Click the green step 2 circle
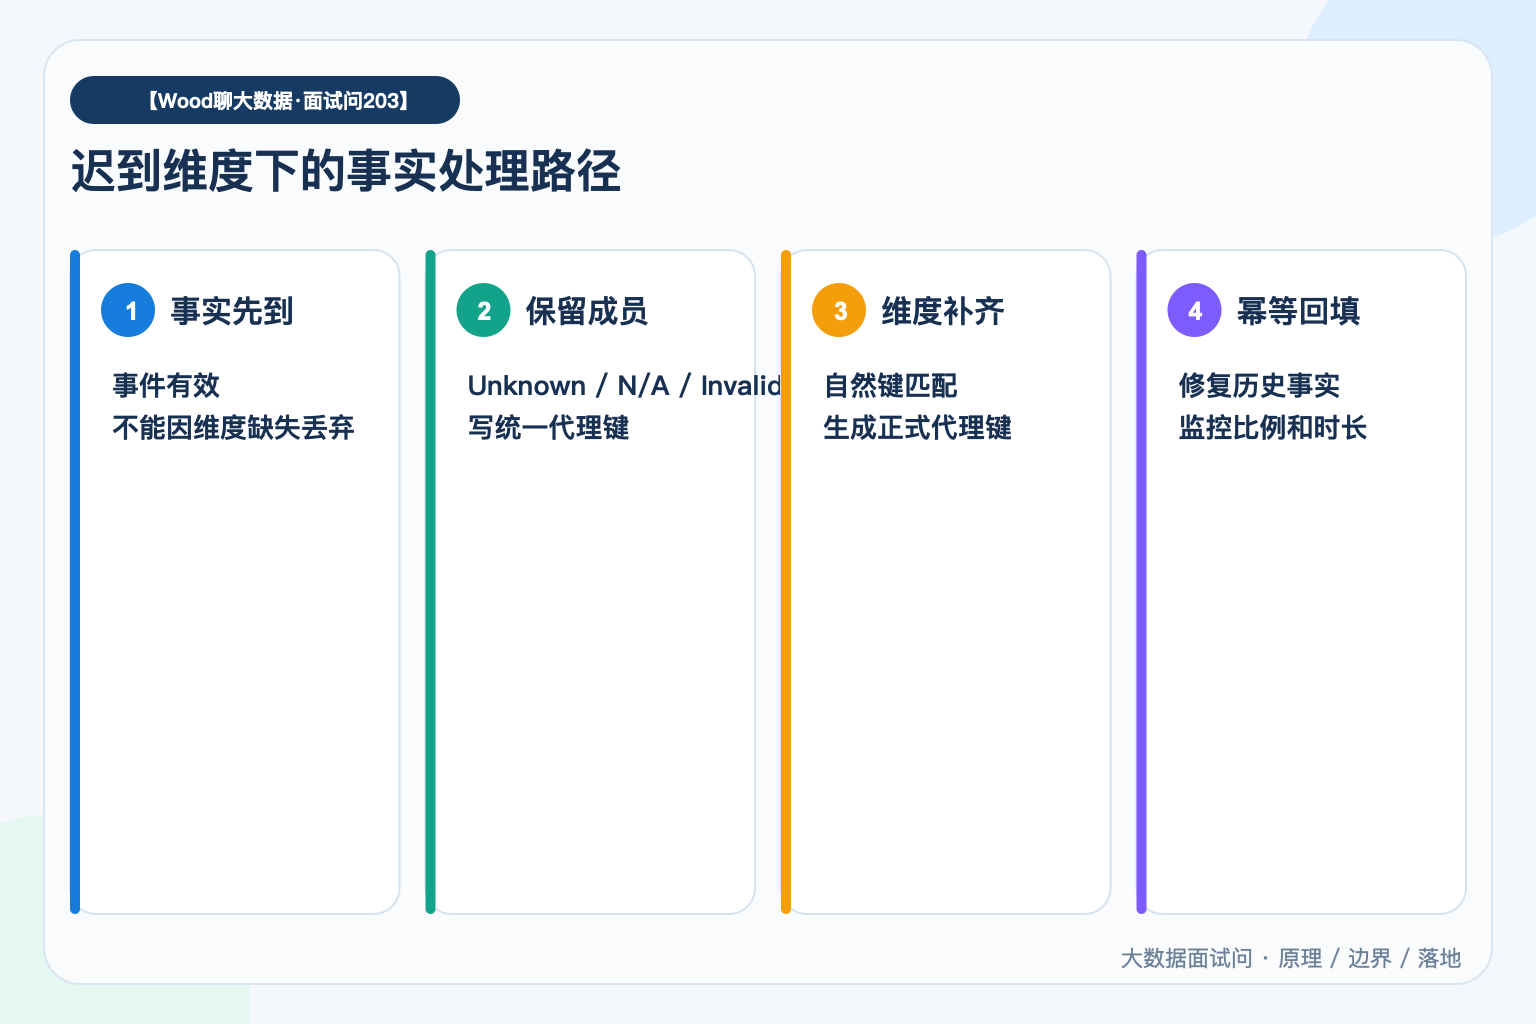The image size is (1536, 1024). coord(484,310)
